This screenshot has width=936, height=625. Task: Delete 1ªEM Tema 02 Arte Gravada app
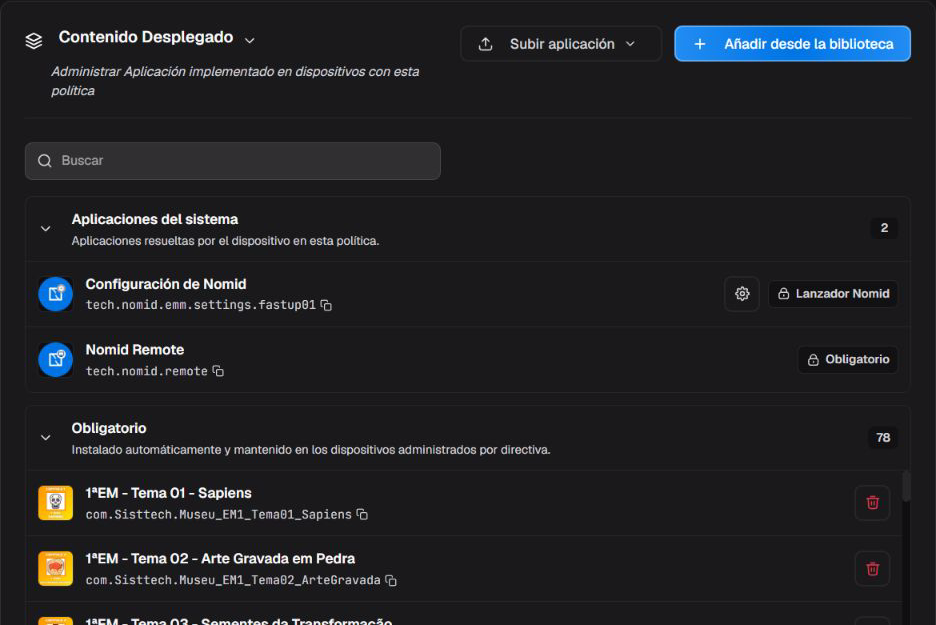[872, 568]
